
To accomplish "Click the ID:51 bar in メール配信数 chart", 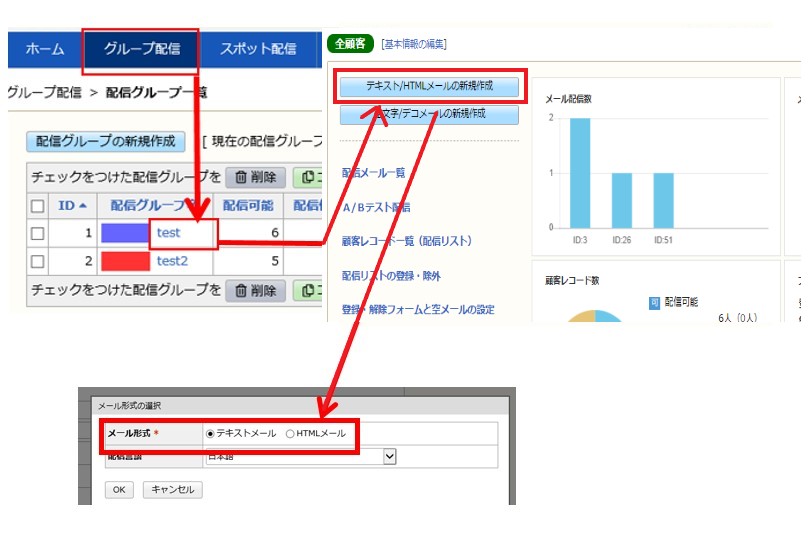I will click(663, 200).
